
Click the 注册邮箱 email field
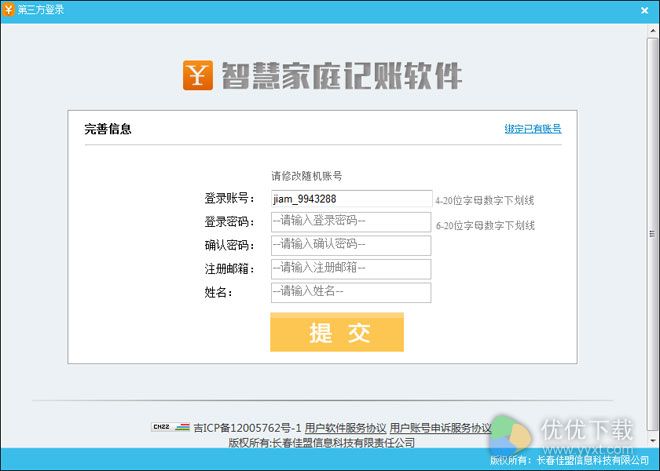click(351, 269)
